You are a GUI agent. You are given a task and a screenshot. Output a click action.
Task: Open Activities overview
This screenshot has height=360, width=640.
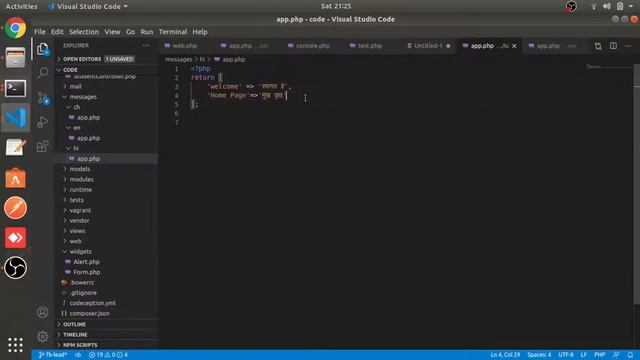[x=21, y=6]
